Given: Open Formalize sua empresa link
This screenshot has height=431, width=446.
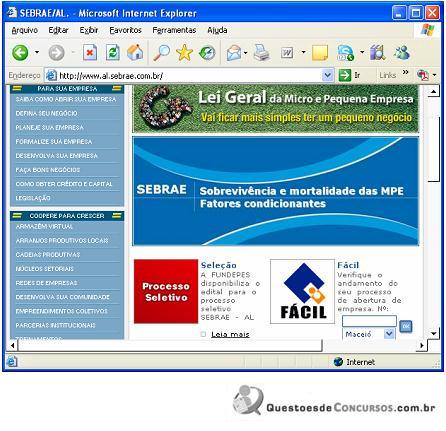Looking at the screenshot, I should point(54,142).
